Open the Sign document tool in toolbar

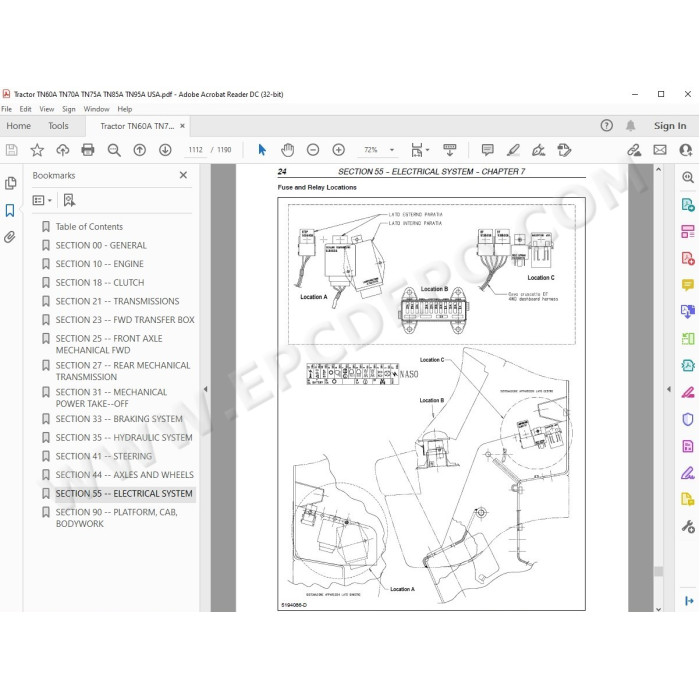tap(538, 150)
